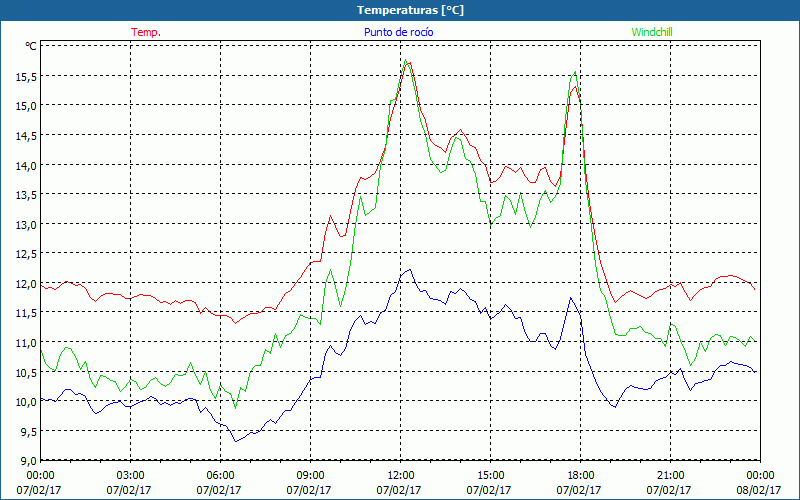Click the 9,0 y-axis value
This screenshot has width=800, height=500.
(29, 461)
